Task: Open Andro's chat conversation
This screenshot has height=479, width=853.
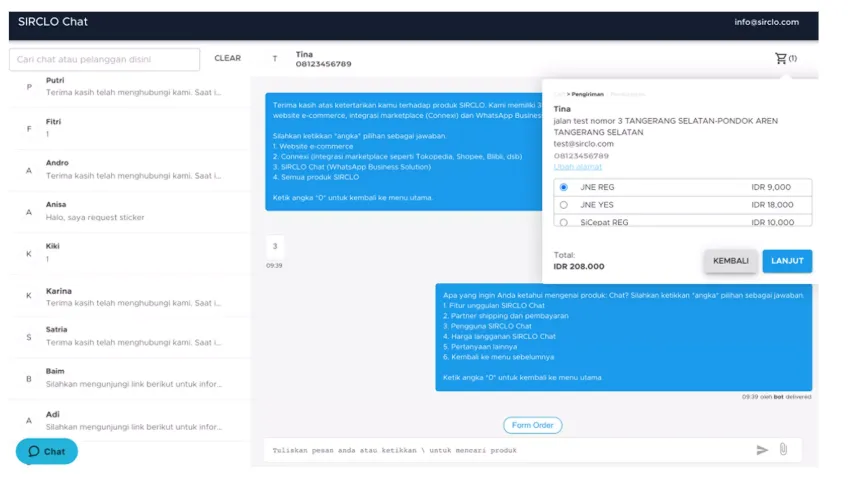Action: (x=129, y=170)
